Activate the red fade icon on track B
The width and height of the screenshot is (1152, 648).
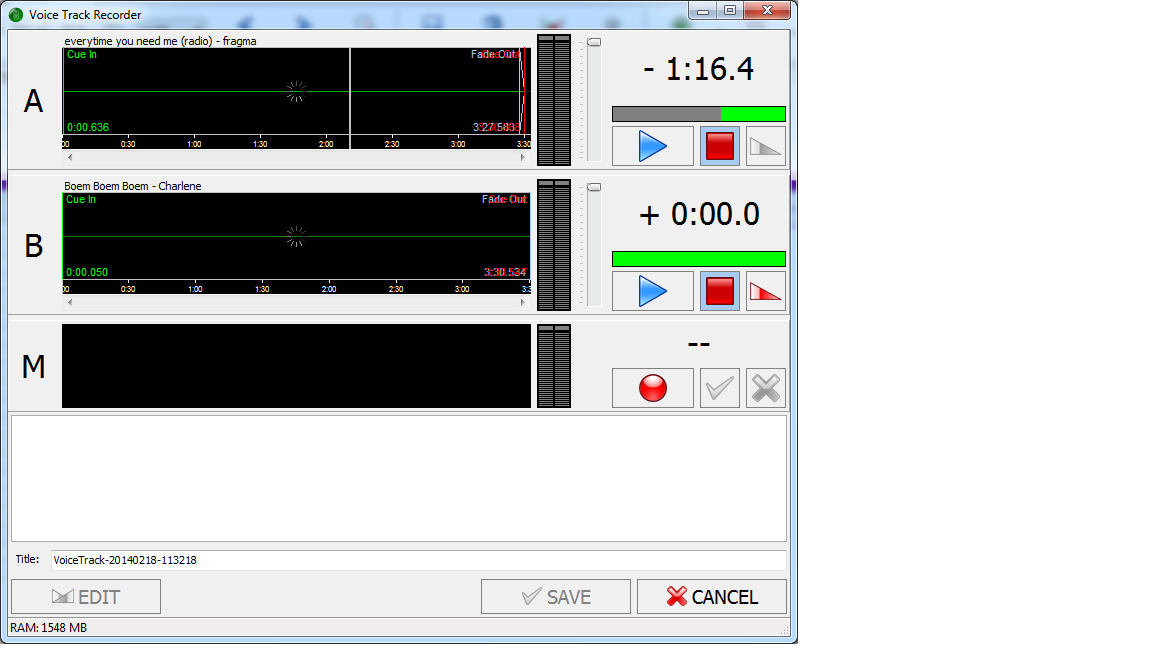(765, 290)
